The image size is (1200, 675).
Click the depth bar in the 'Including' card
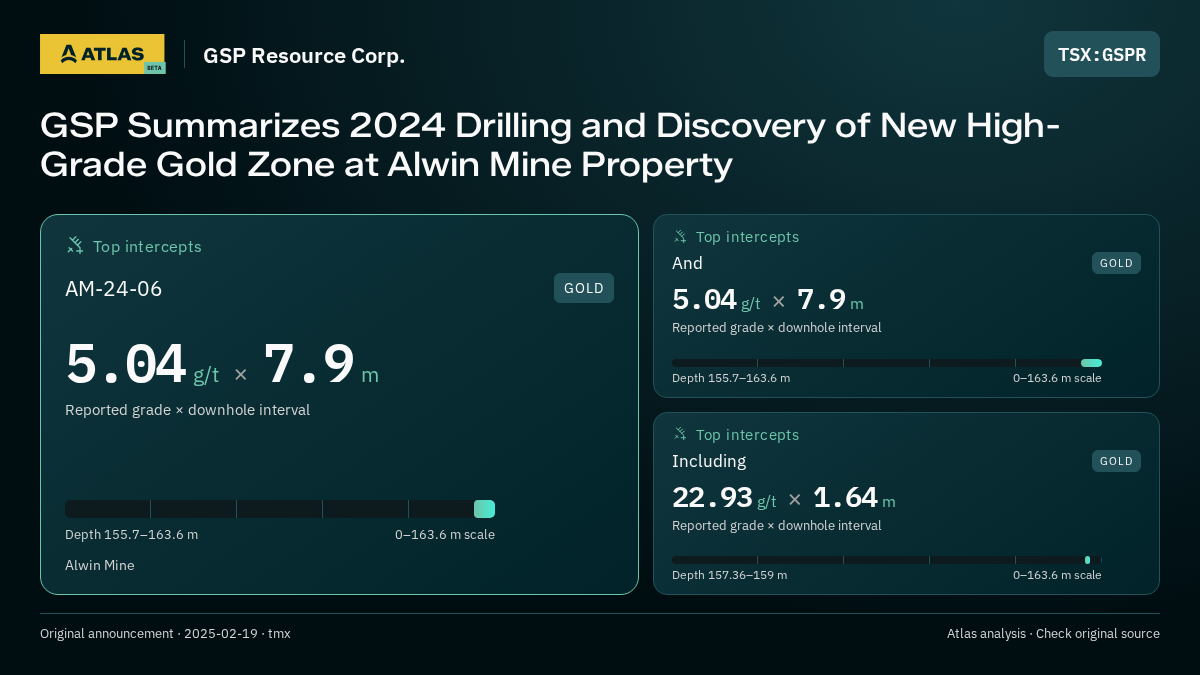pos(887,560)
